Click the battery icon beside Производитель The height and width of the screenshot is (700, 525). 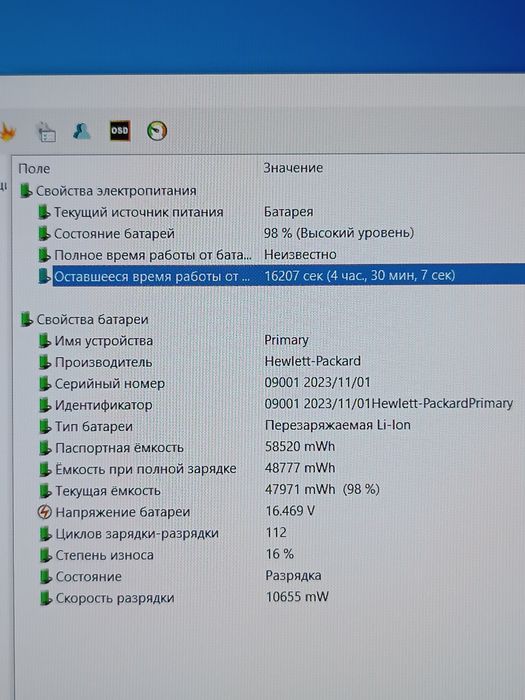(44, 362)
